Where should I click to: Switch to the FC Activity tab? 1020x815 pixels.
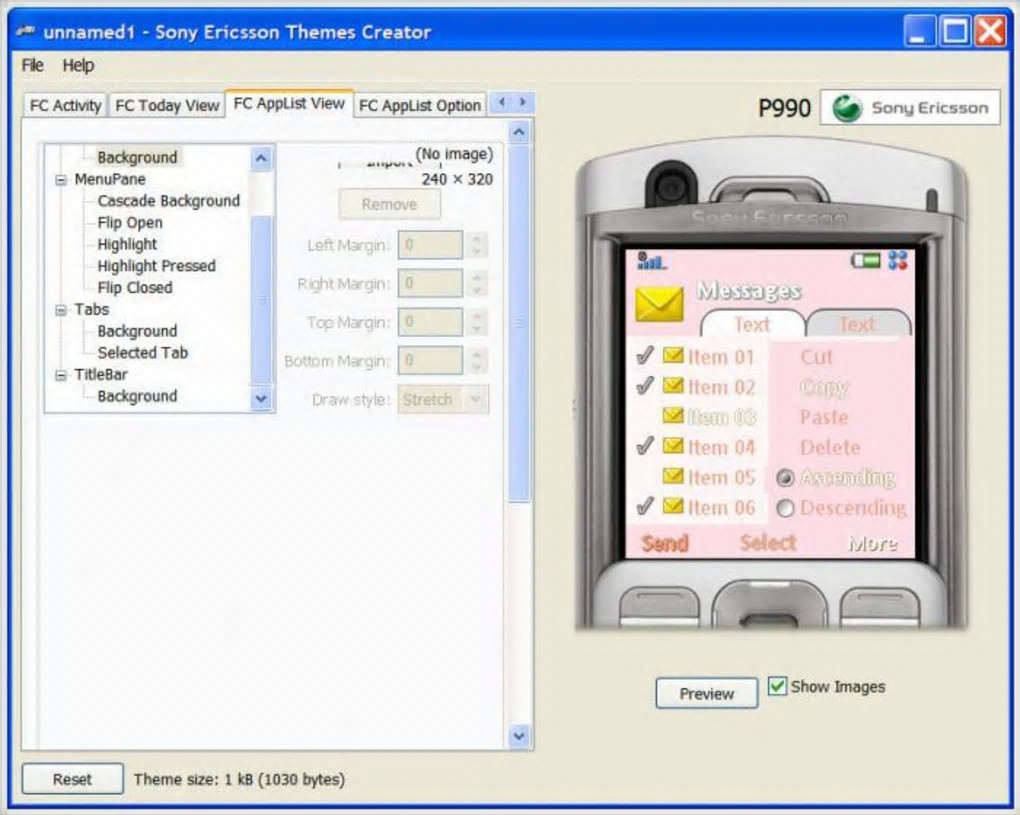click(66, 105)
